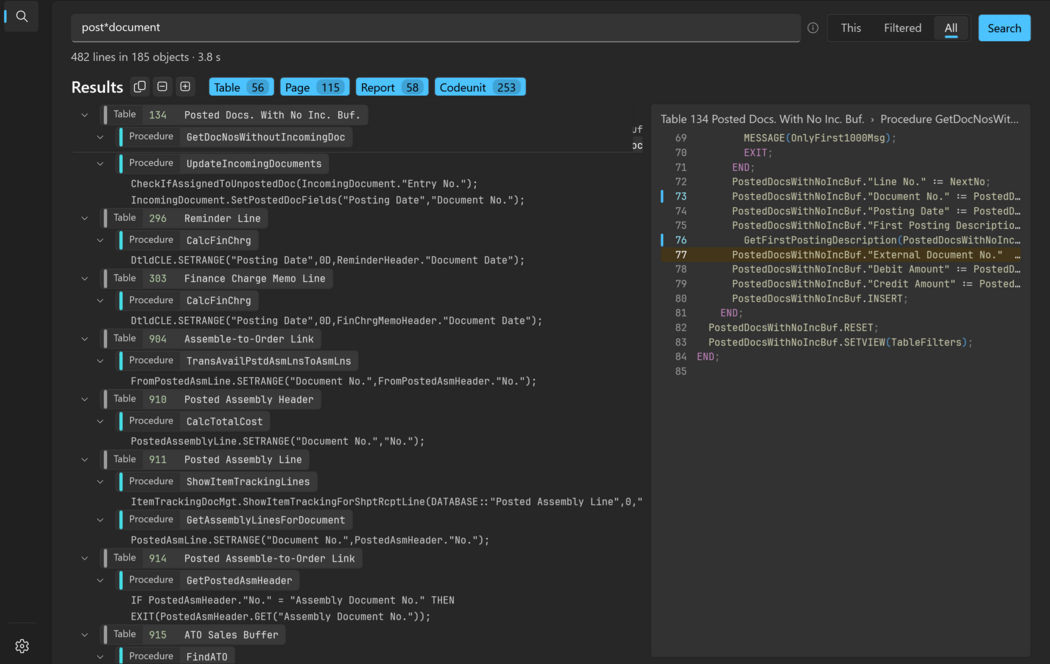
Task: Click the FromPostedAsmLine.SETRANGE result line
Action: click(333, 382)
